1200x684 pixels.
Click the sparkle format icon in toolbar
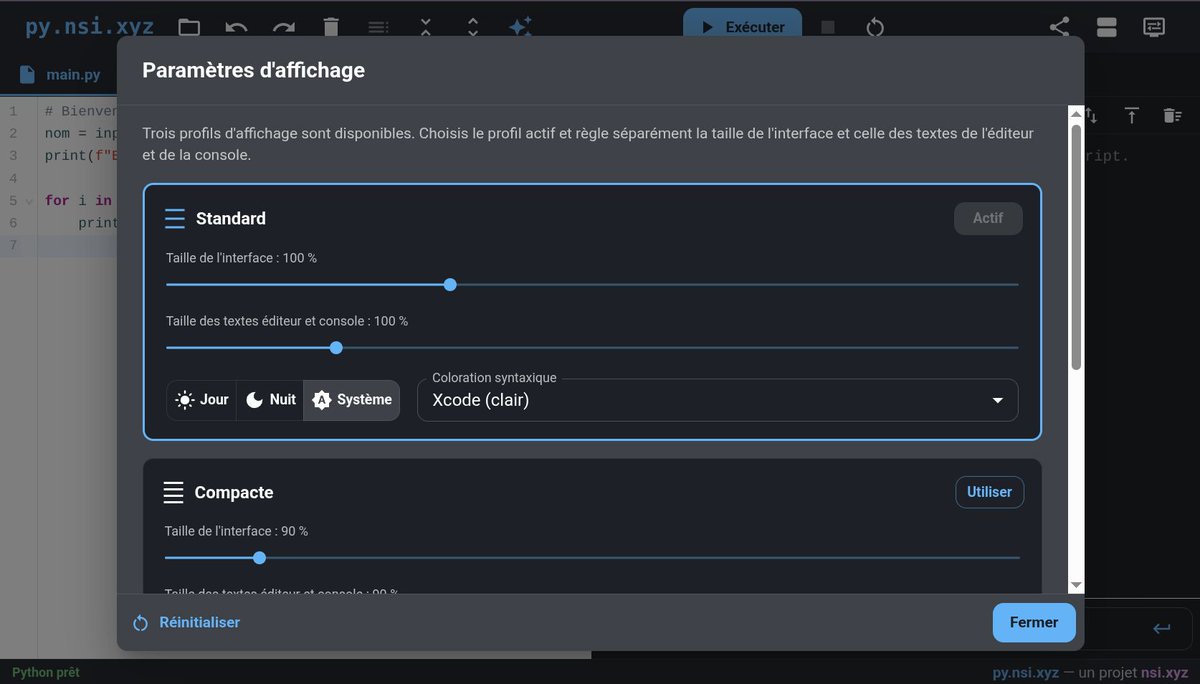pos(520,27)
